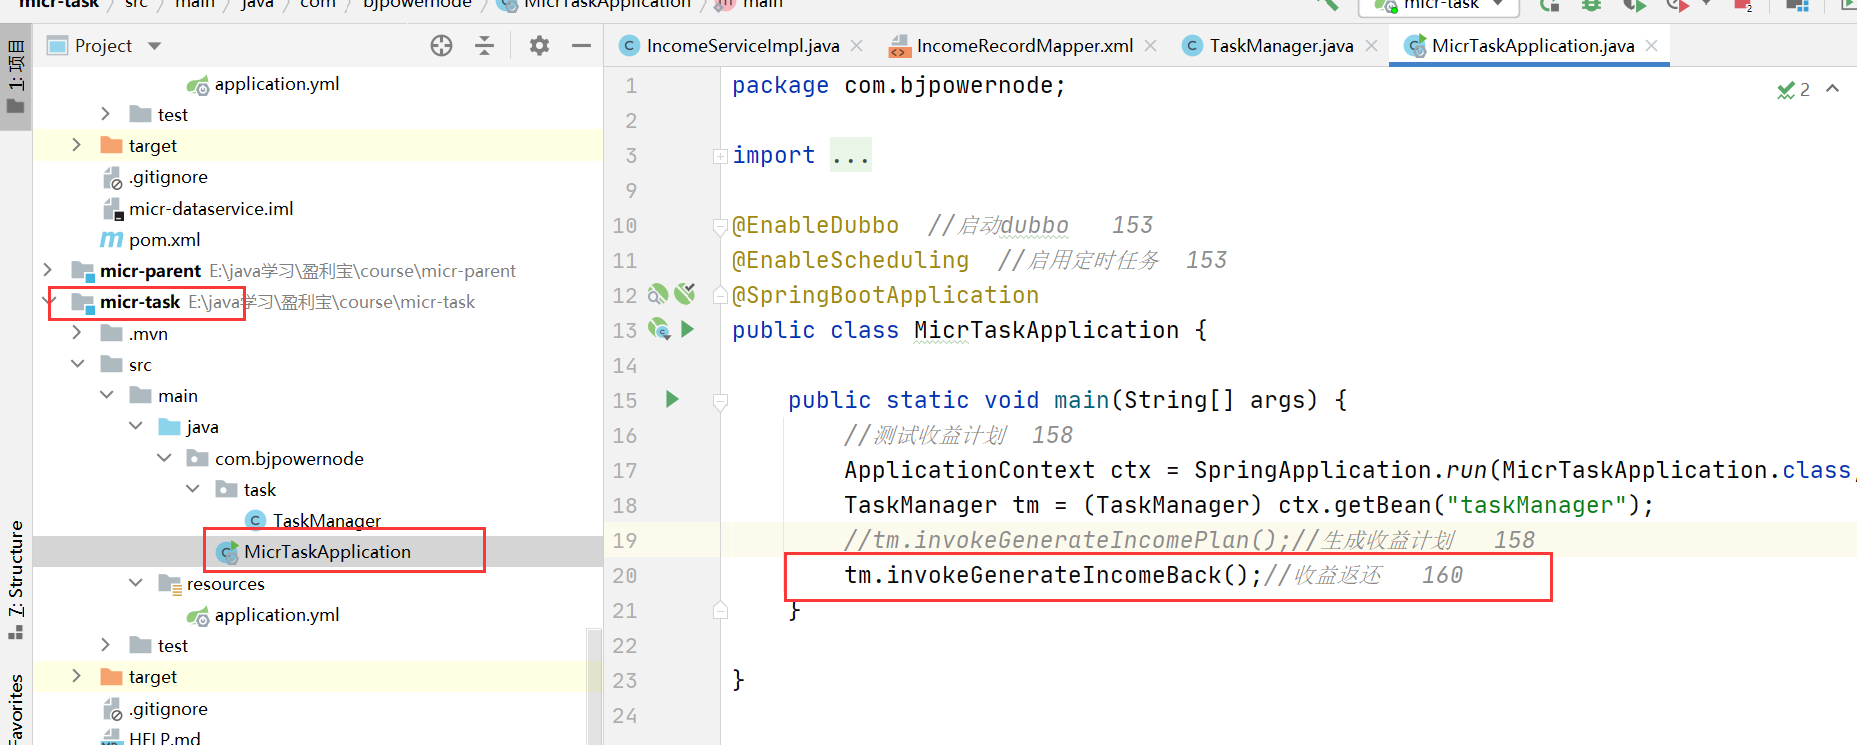Click on the invokeGenerateIncomeBack call
Image resolution: width=1857 pixels, height=745 pixels.
[x=1054, y=575]
